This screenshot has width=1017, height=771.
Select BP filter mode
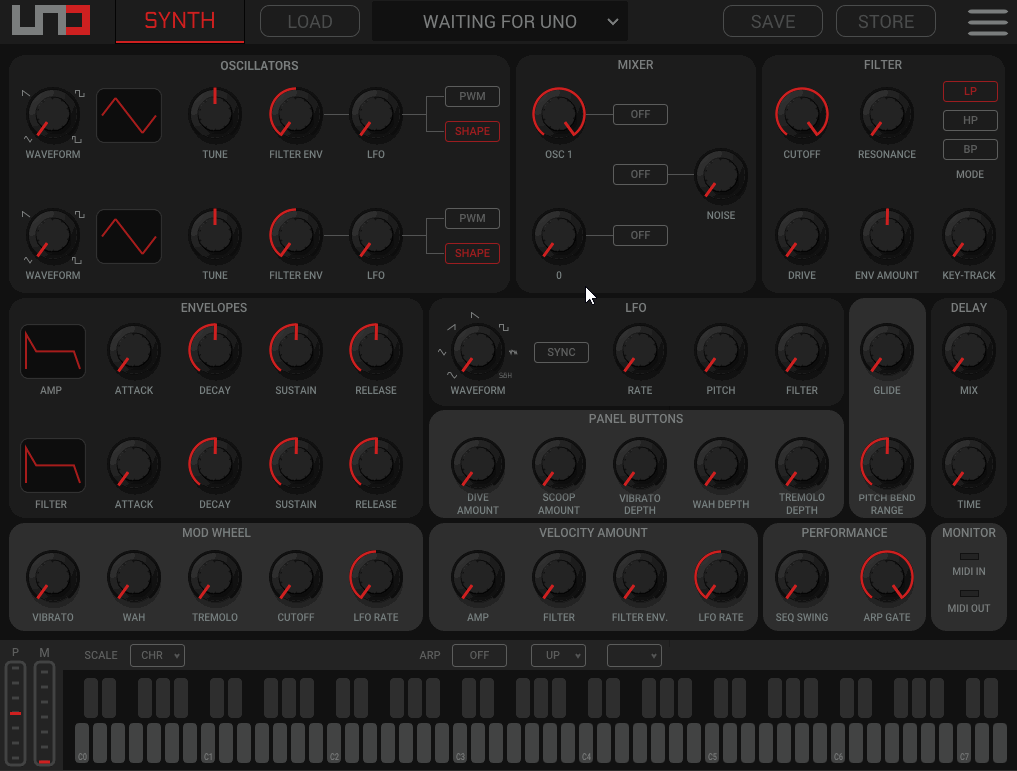[970, 149]
